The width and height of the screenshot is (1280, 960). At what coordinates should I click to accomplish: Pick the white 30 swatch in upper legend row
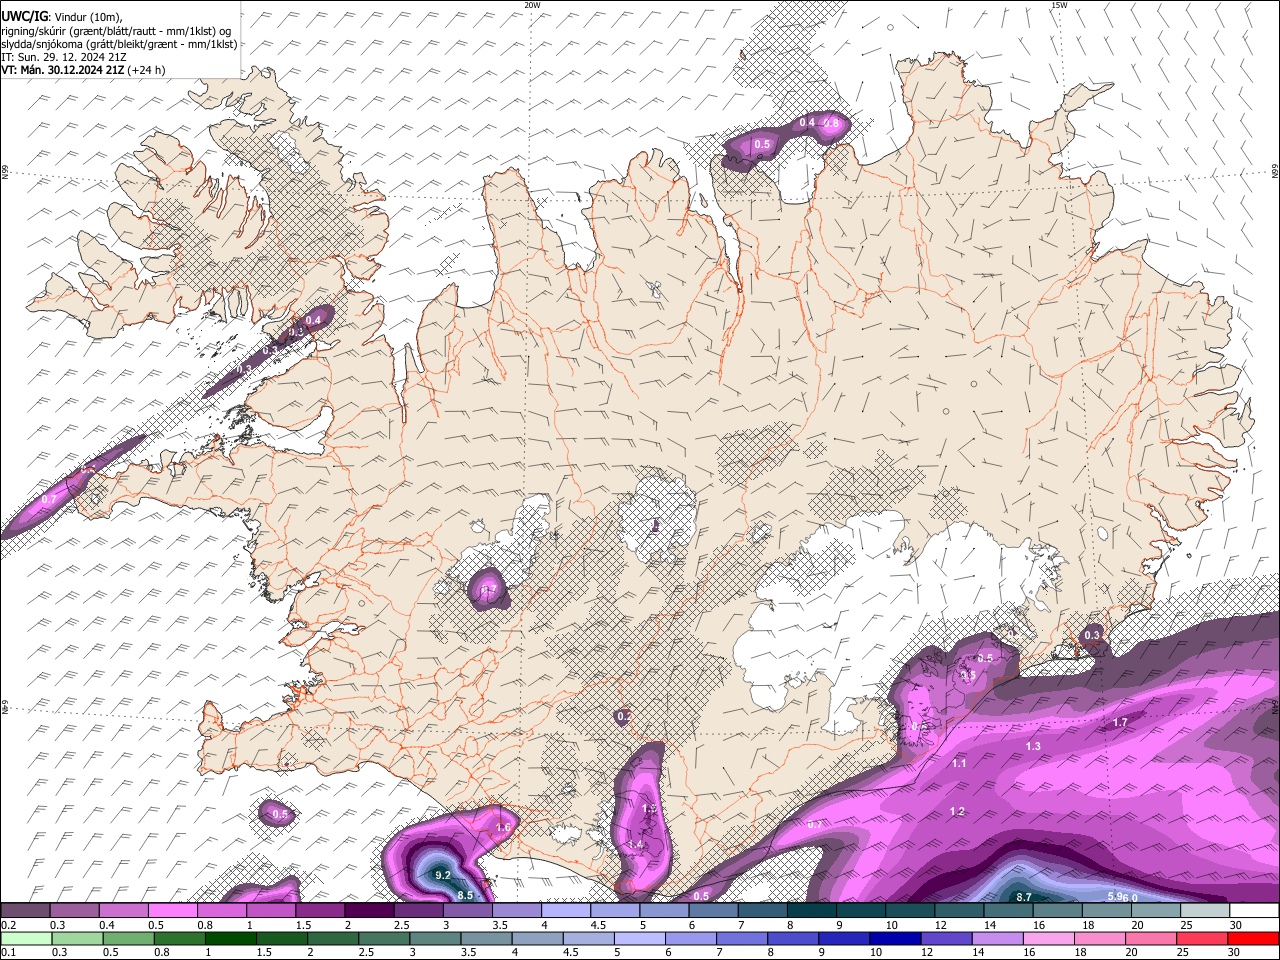click(1254, 910)
